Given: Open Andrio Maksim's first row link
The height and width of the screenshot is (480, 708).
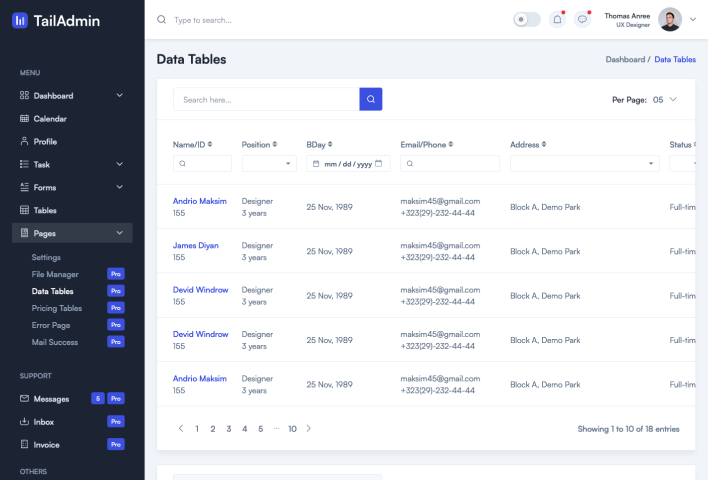Looking at the screenshot, I should pyautogui.click(x=199, y=201).
